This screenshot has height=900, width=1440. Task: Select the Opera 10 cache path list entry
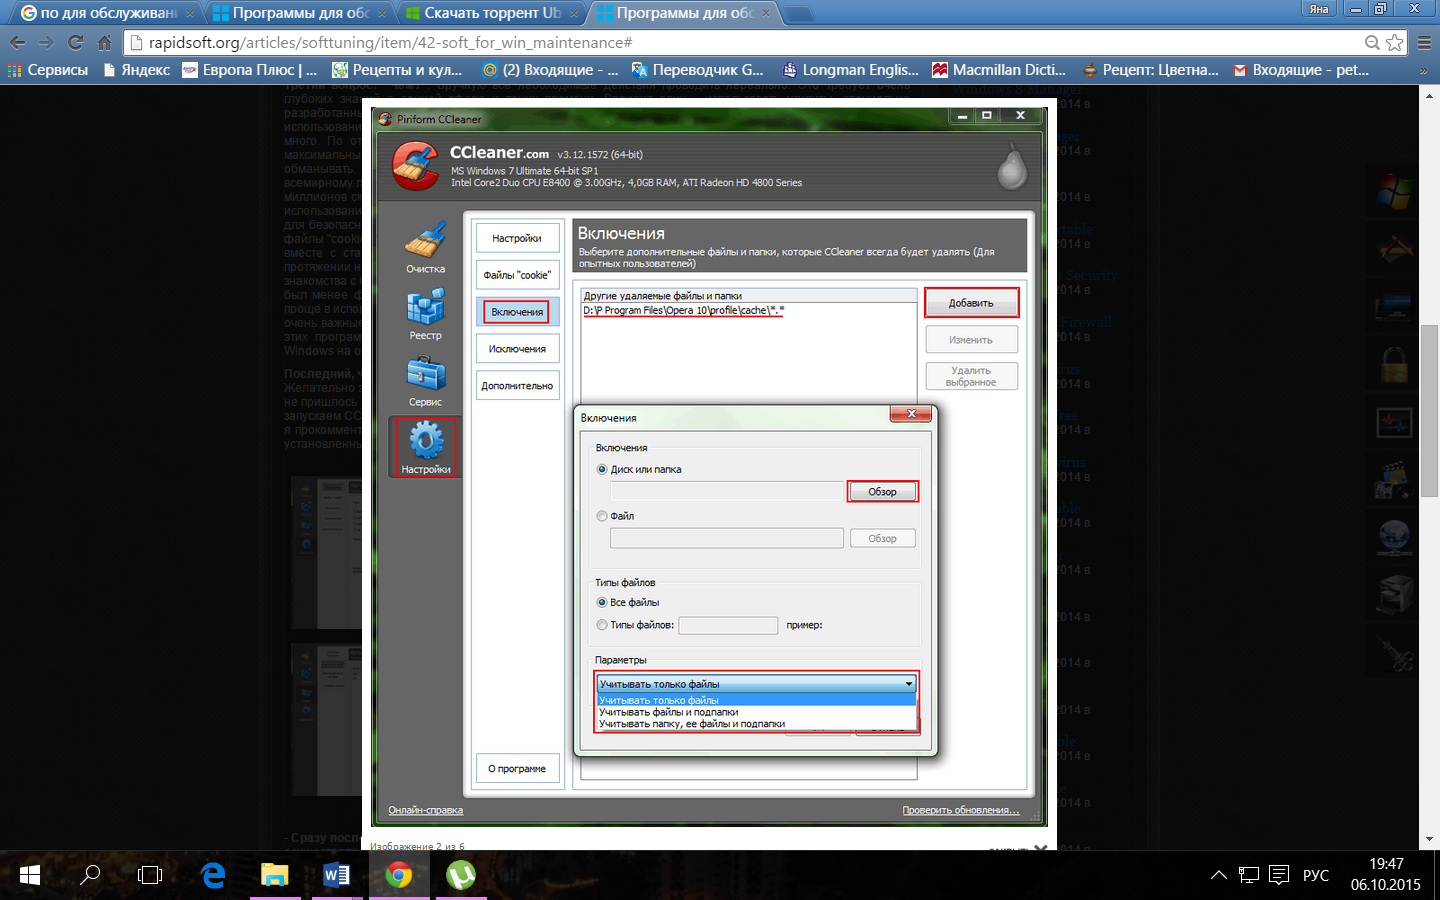pos(683,310)
